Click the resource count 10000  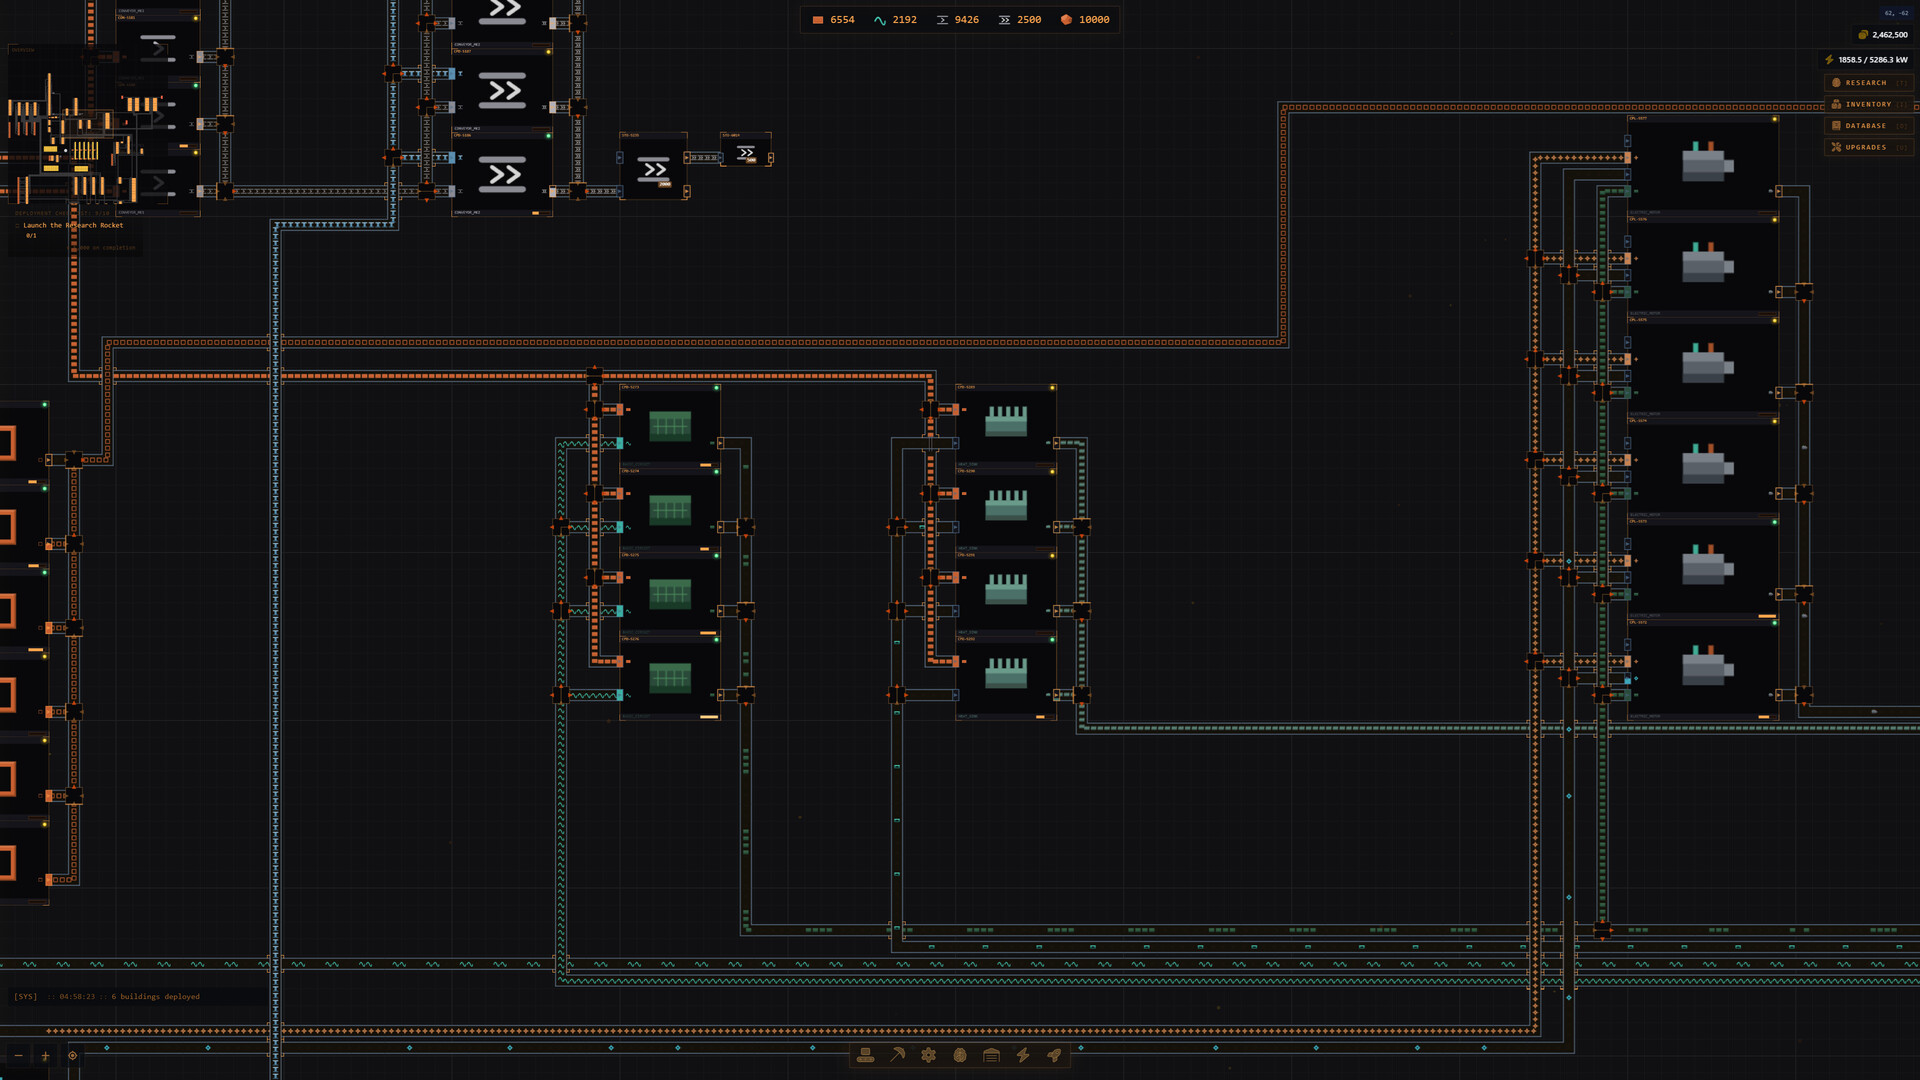click(x=1094, y=20)
